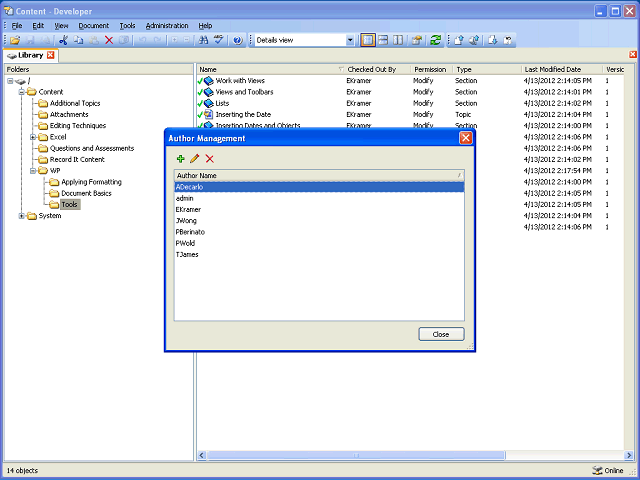Open the Edit menu
The image size is (640, 480).
[x=38, y=26]
